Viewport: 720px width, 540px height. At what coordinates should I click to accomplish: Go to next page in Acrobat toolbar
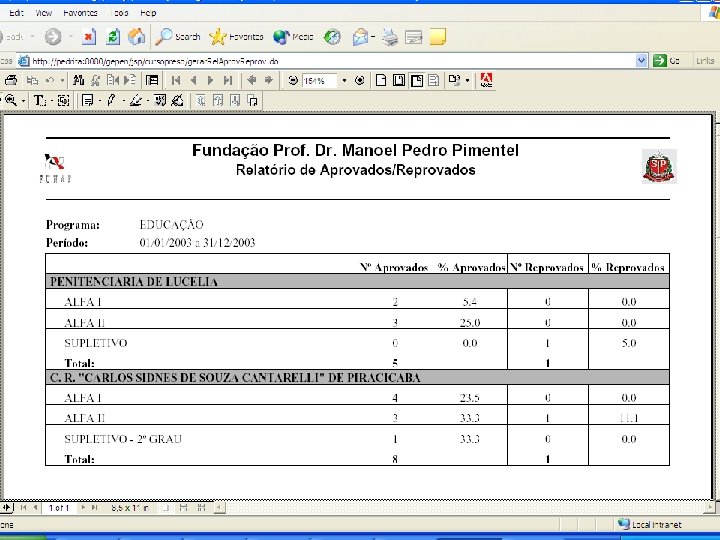[210, 80]
